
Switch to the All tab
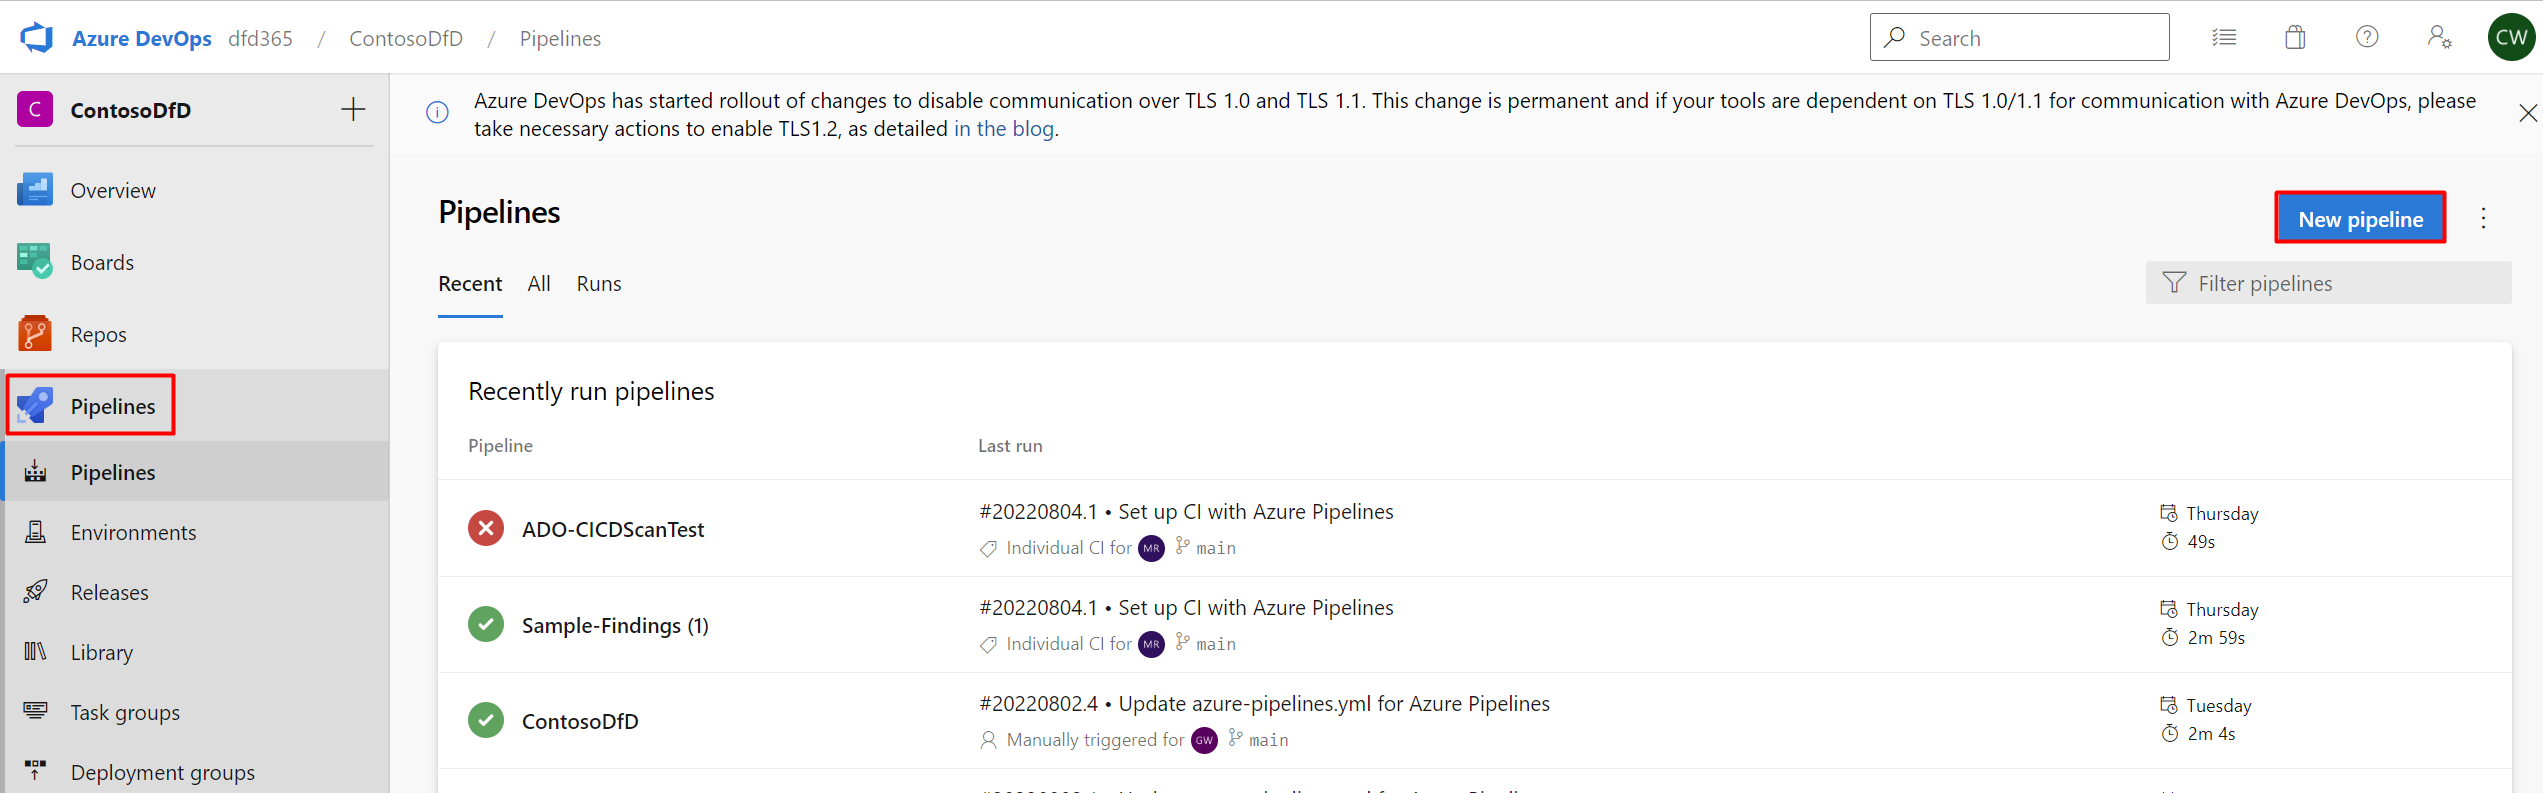click(539, 284)
